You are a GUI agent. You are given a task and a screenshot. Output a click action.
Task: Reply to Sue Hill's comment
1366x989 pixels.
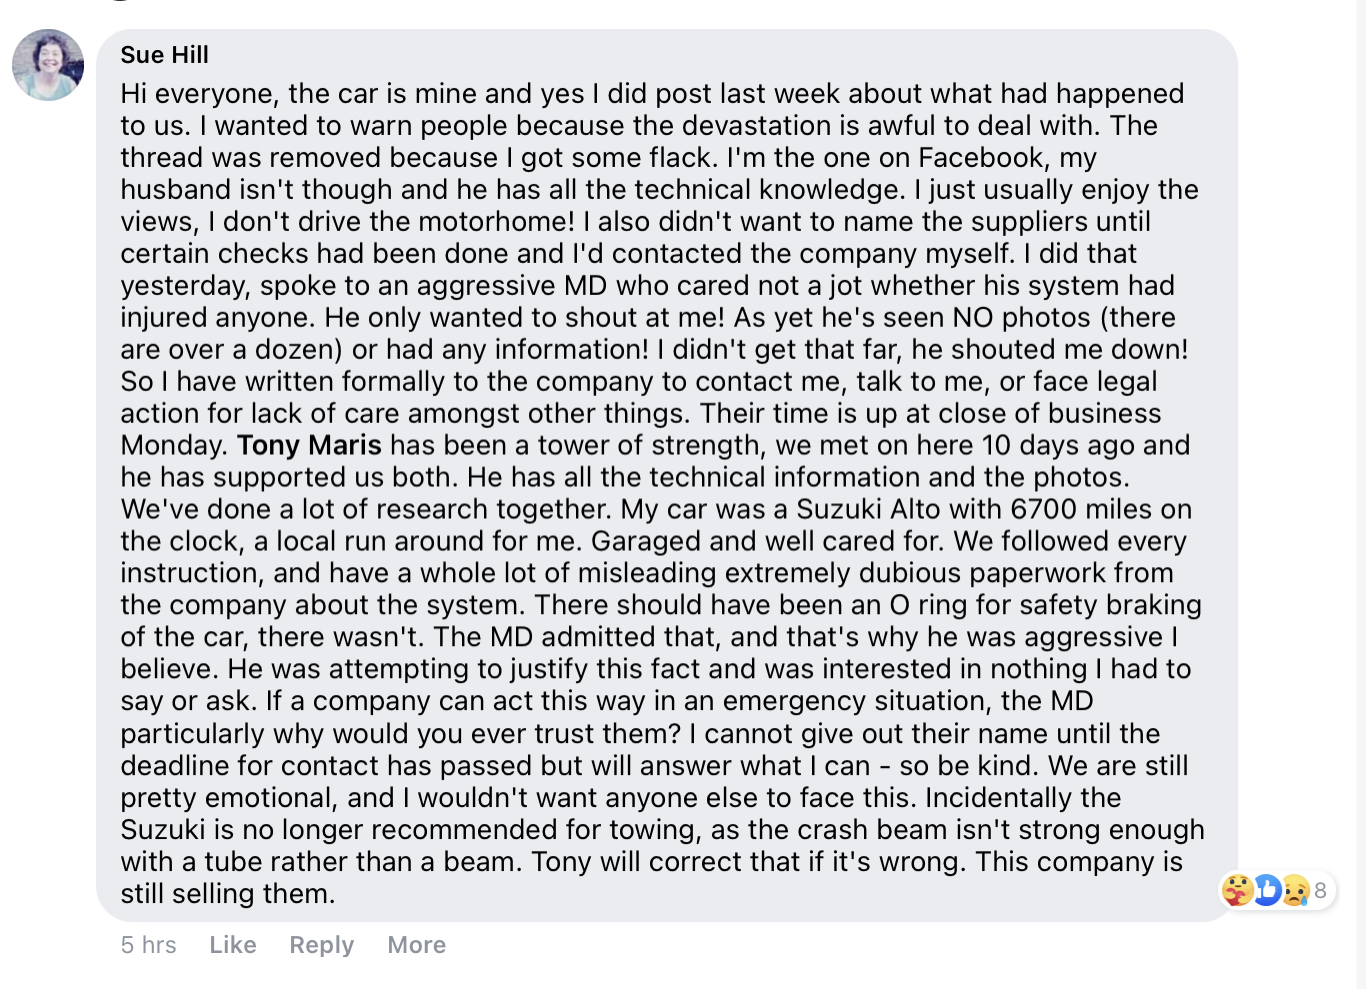coord(321,945)
